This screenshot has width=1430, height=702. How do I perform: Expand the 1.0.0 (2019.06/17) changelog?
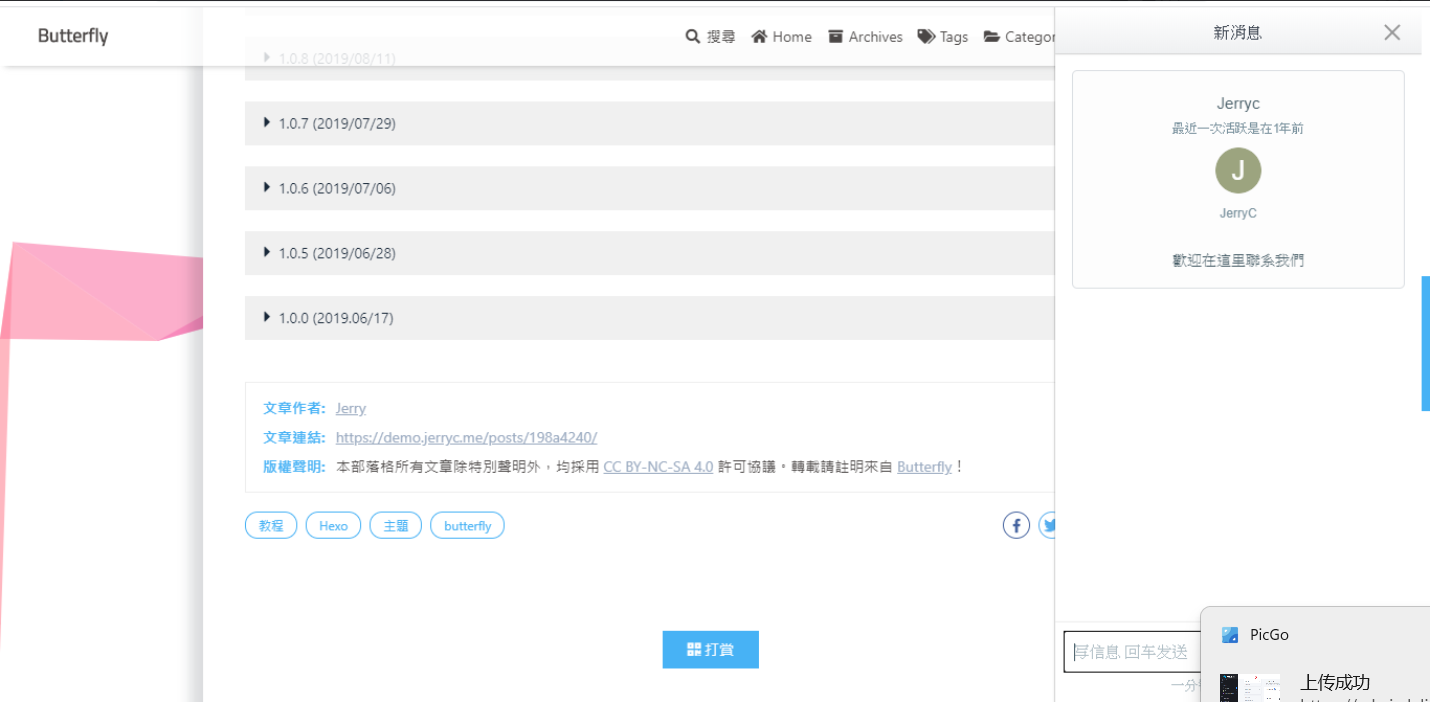(x=650, y=318)
